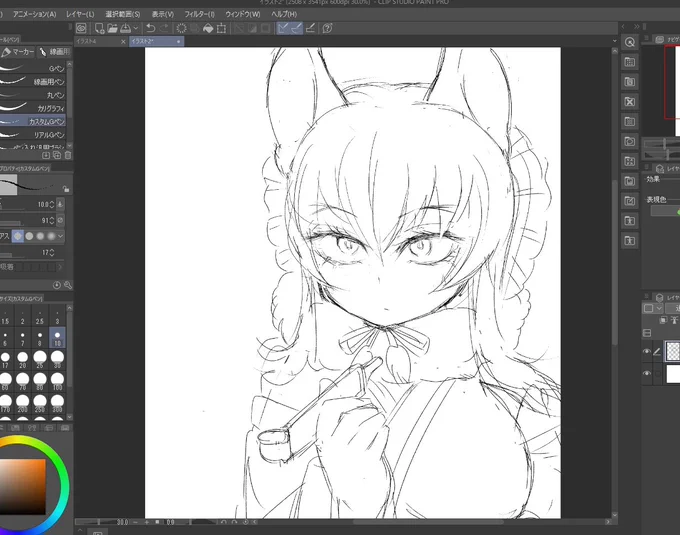Open the フィルター(I) menu
Image resolution: width=680 pixels, height=535 pixels.
pyautogui.click(x=199, y=14)
